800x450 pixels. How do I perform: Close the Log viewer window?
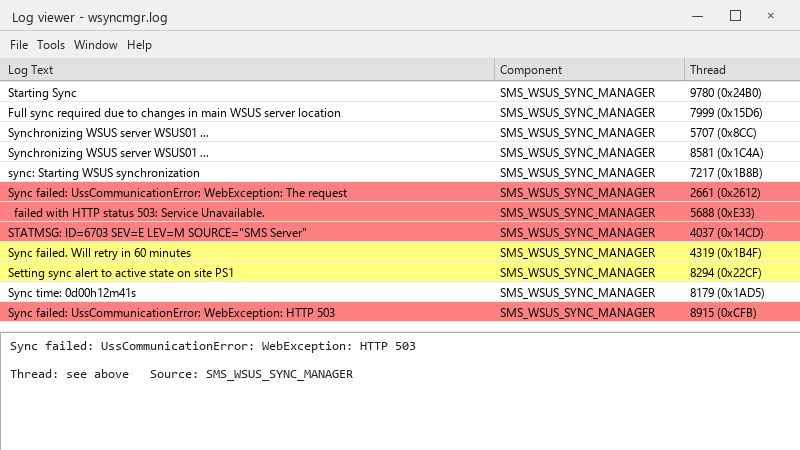(771, 16)
